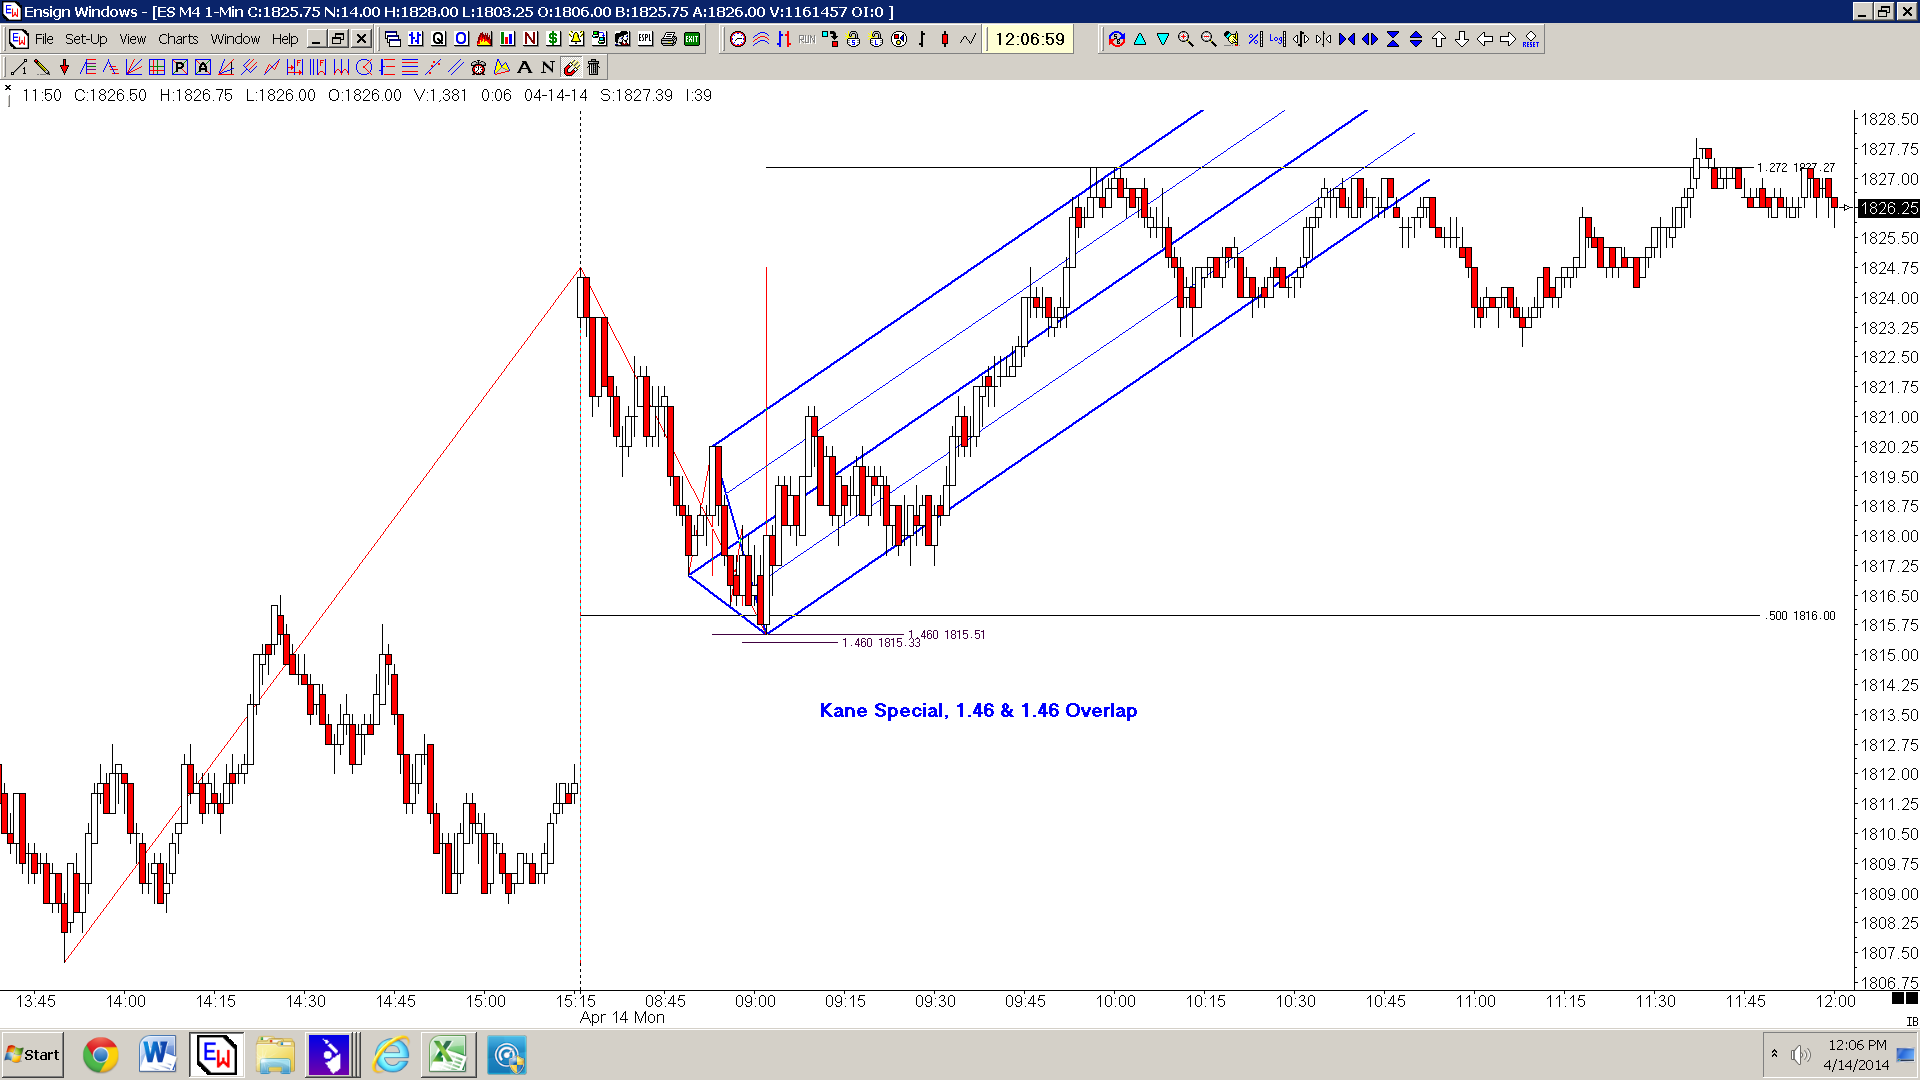Screen dimensions: 1920x1080
Task: Switch to line chart style
Action: point(968,39)
